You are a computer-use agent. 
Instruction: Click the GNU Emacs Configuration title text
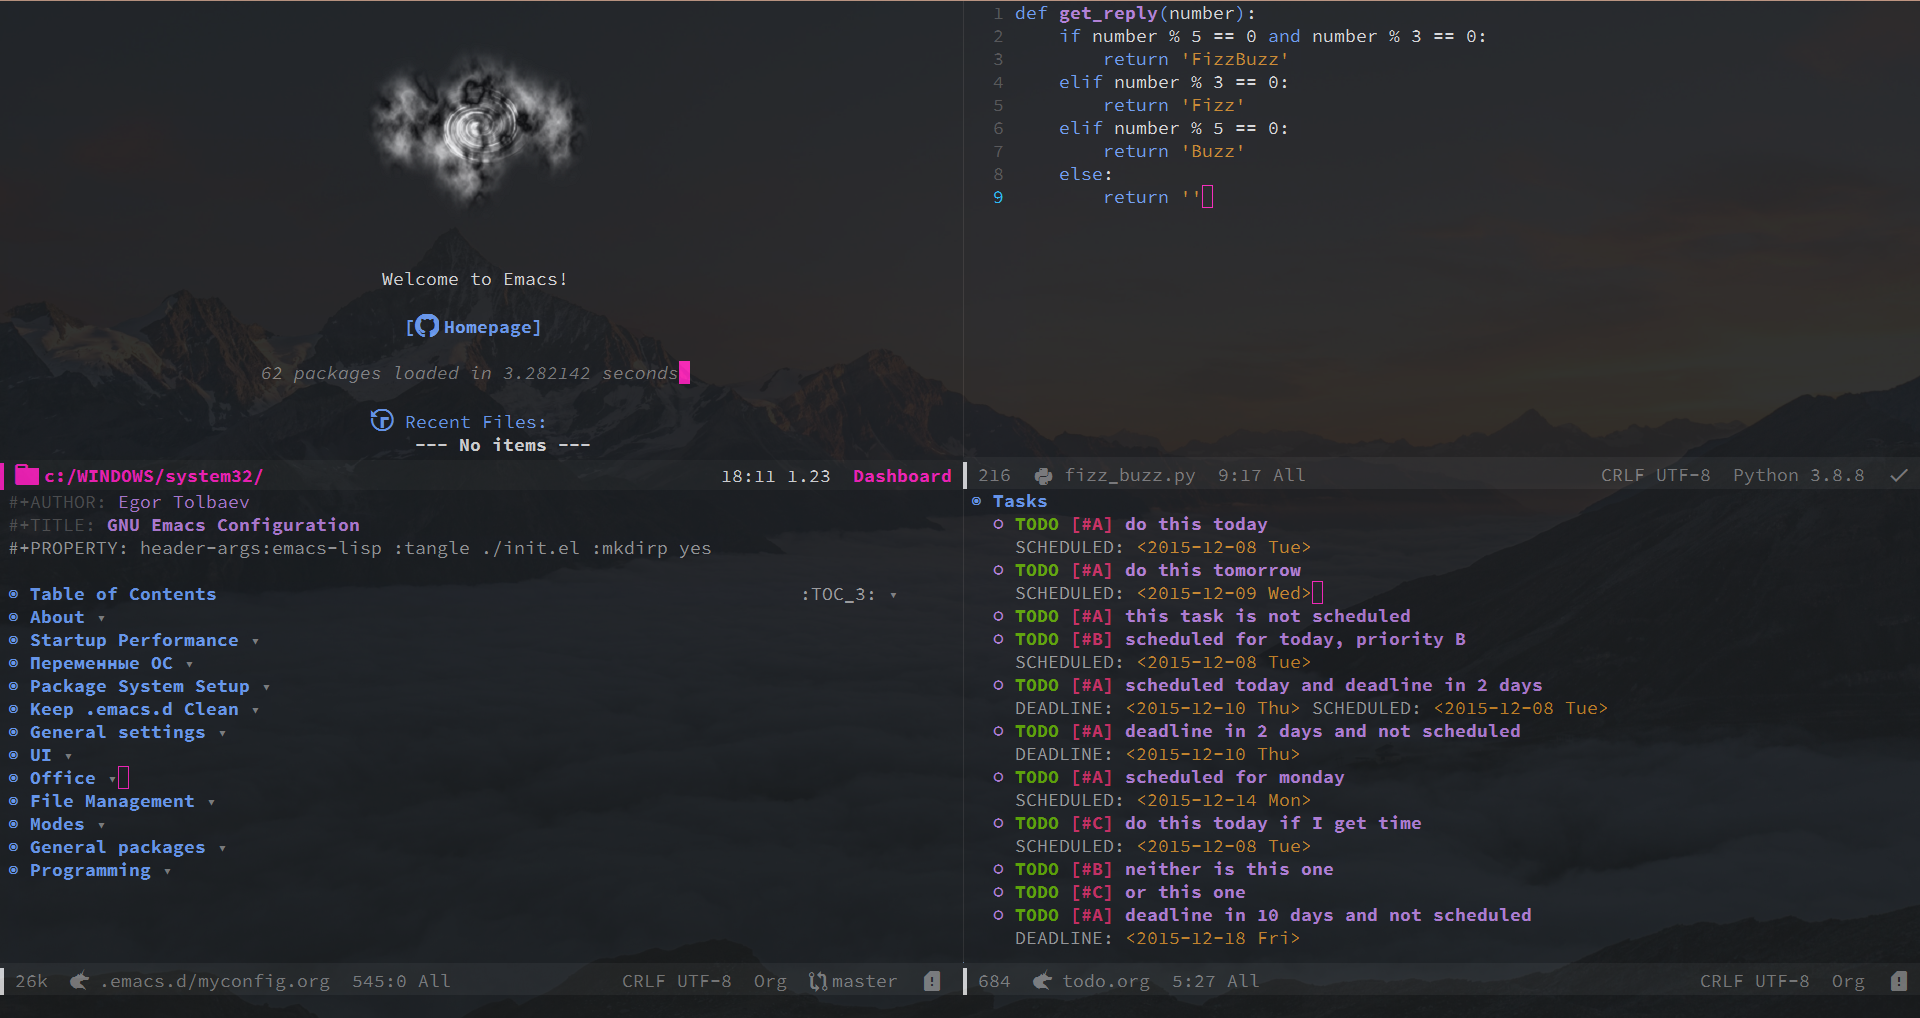[x=233, y=525]
